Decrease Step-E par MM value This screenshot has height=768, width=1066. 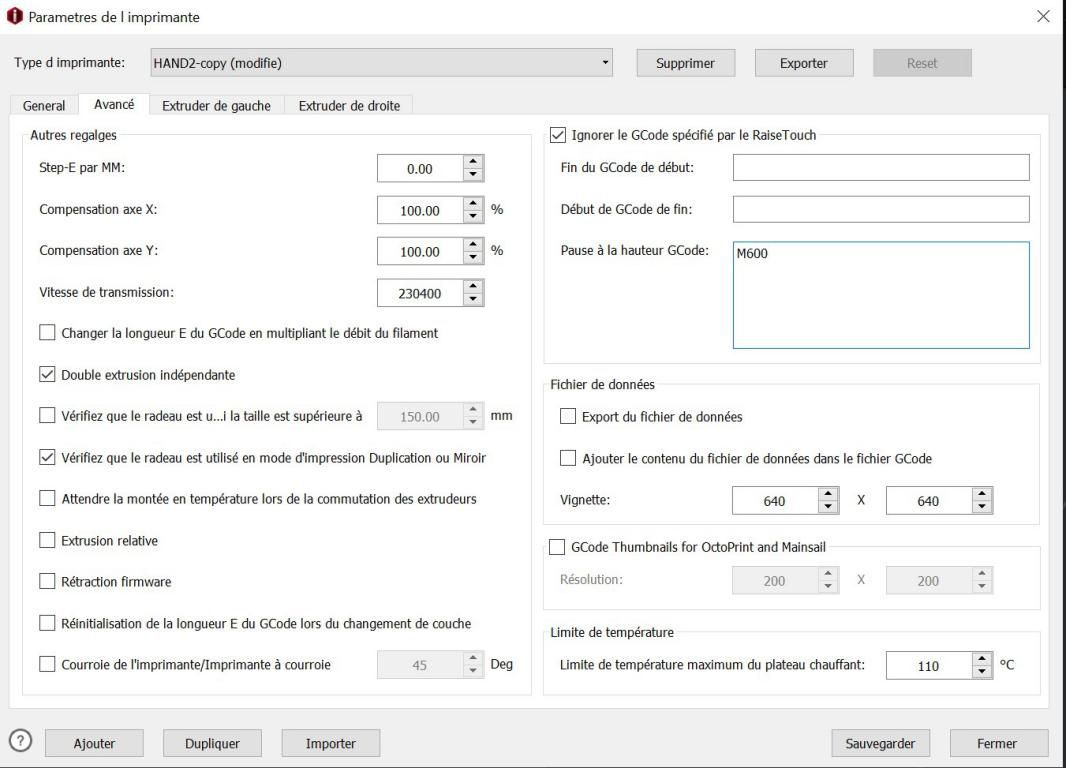click(x=473, y=175)
